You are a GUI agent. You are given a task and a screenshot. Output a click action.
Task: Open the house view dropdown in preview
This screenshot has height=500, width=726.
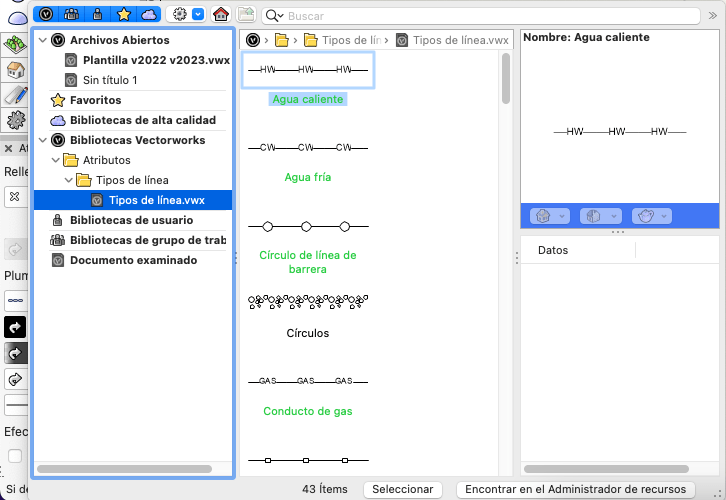[548, 216]
